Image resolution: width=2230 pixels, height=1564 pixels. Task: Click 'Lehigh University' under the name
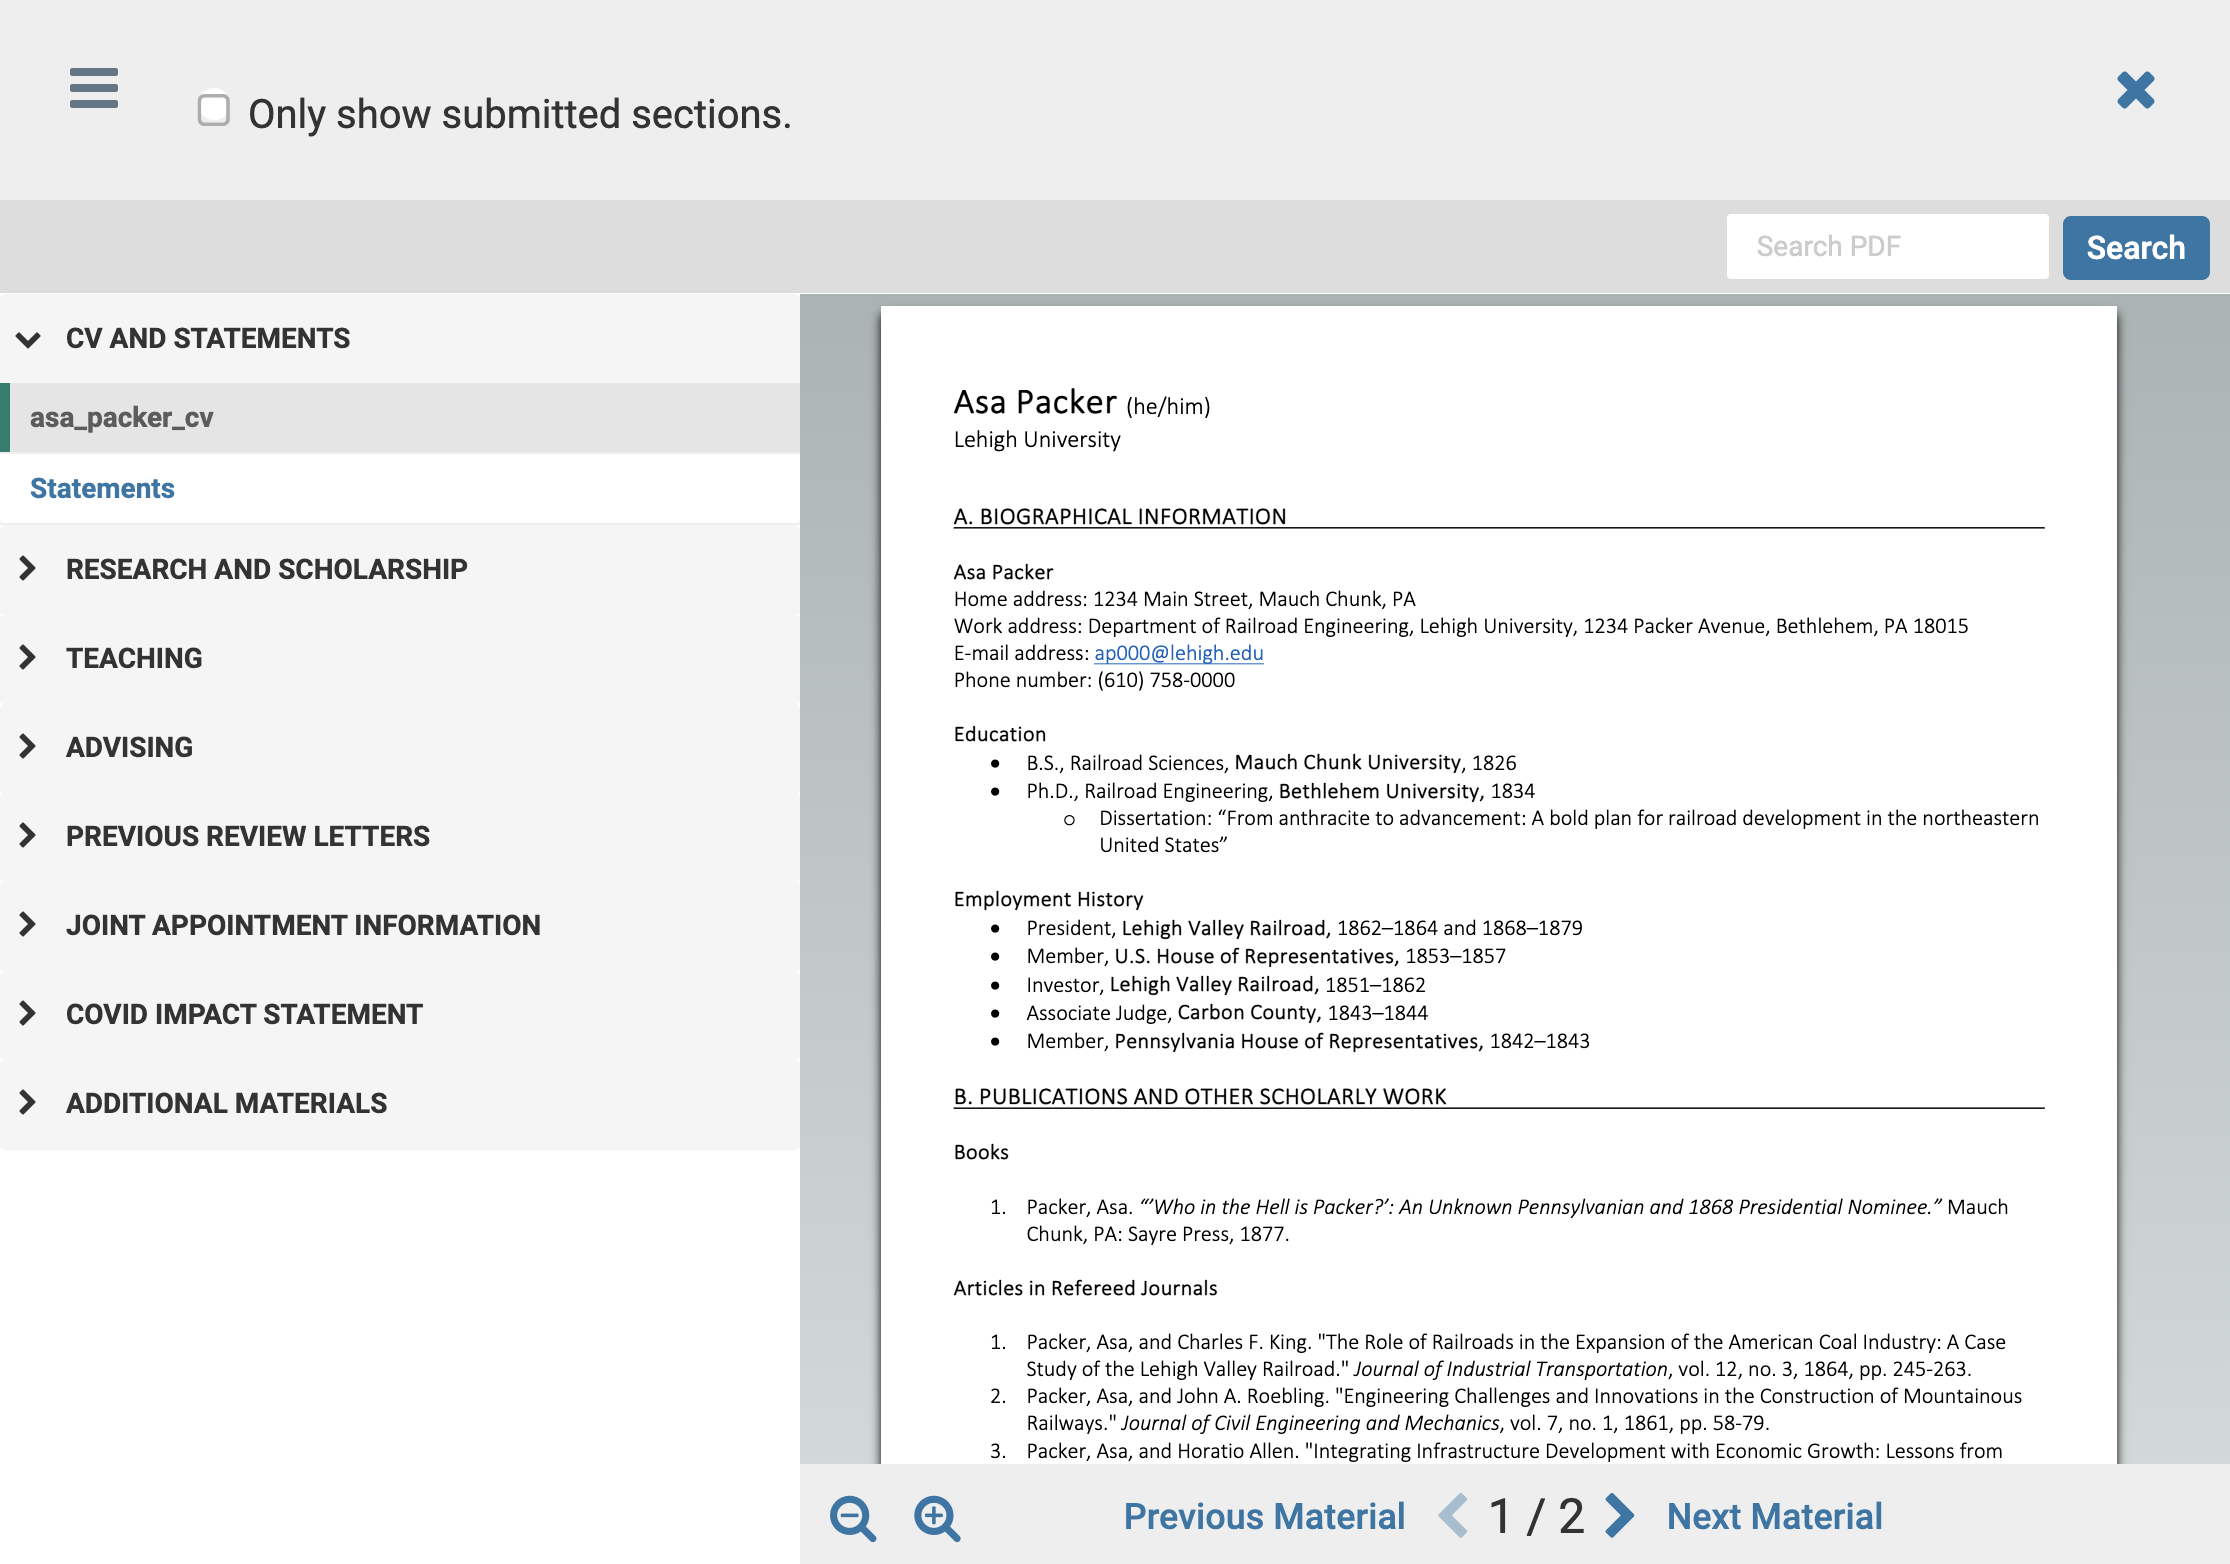click(x=1037, y=440)
